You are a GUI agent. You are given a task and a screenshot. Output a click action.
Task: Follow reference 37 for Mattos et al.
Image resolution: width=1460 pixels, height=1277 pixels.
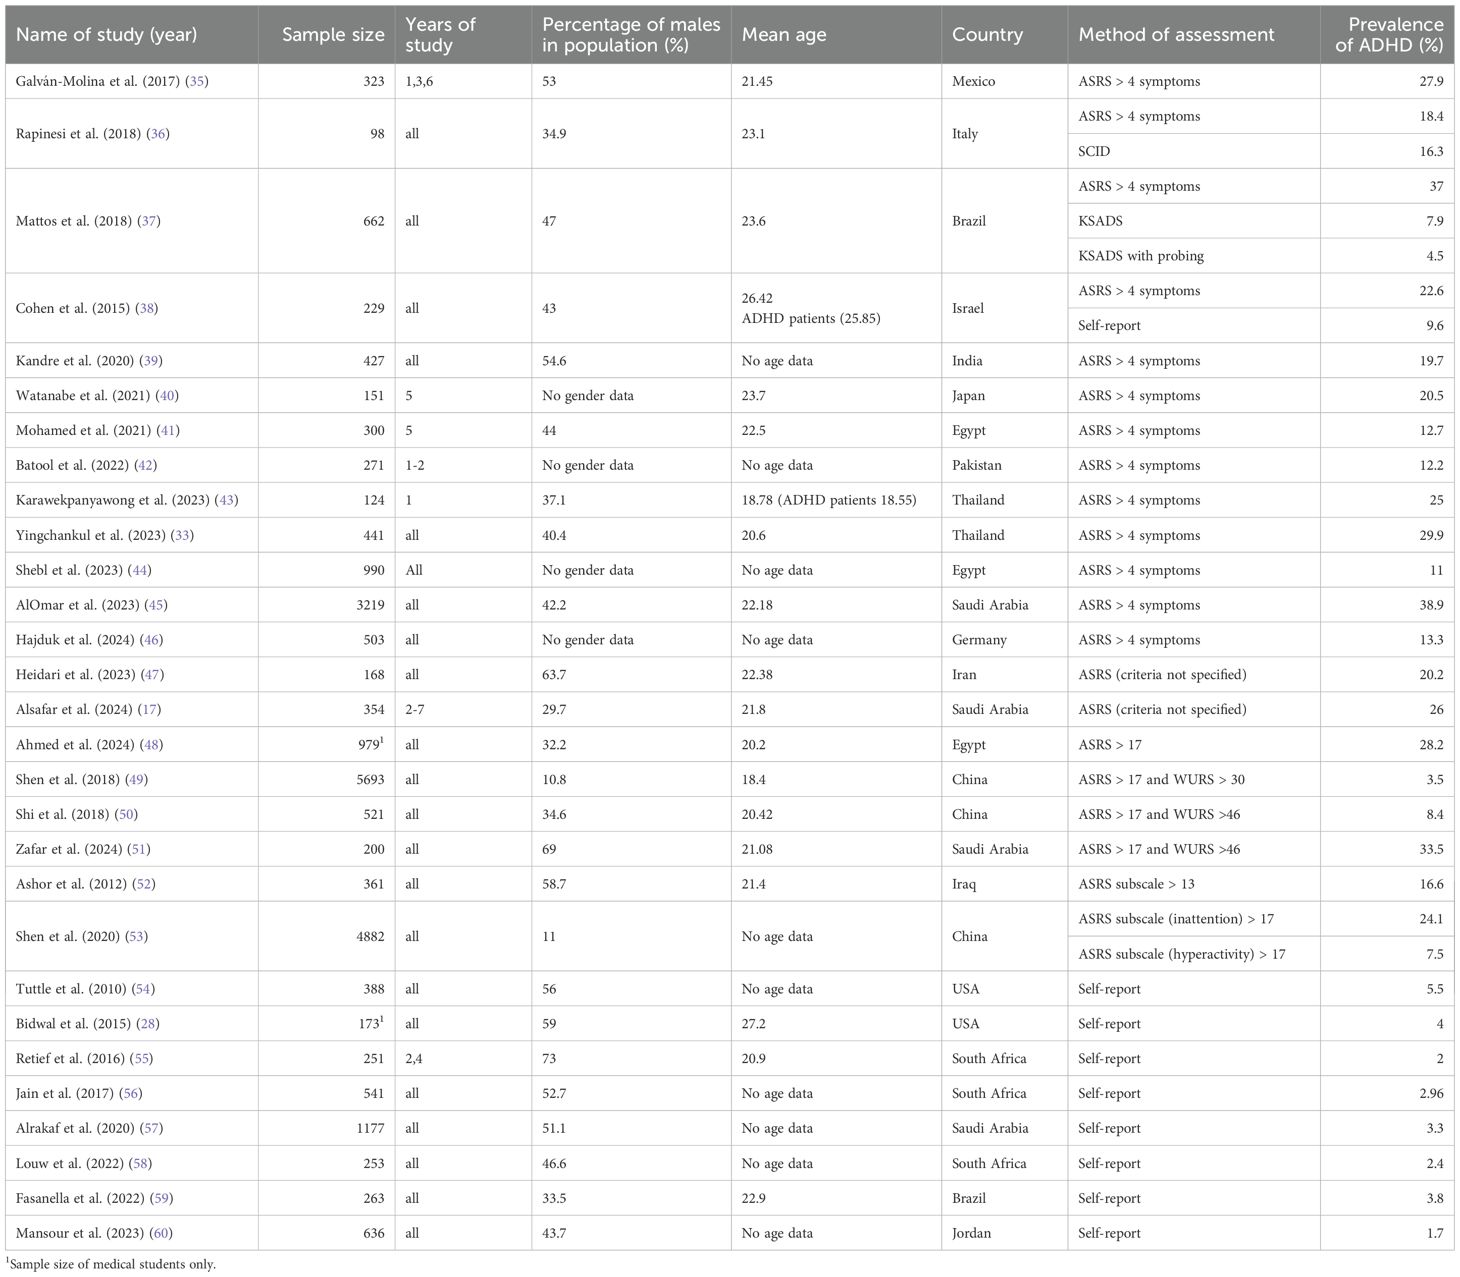tap(149, 221)
